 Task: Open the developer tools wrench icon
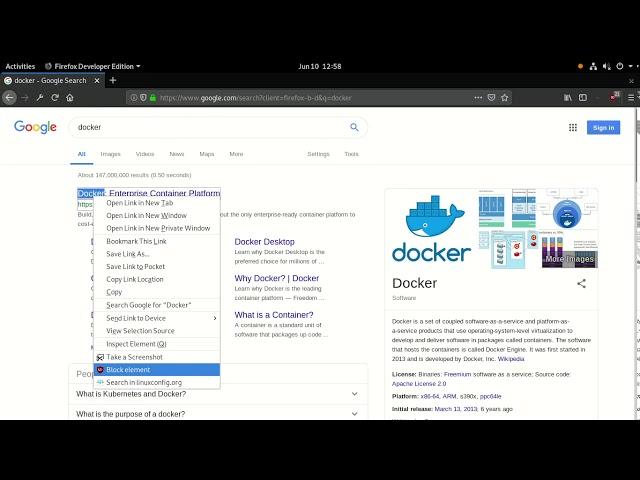(40, 98)
